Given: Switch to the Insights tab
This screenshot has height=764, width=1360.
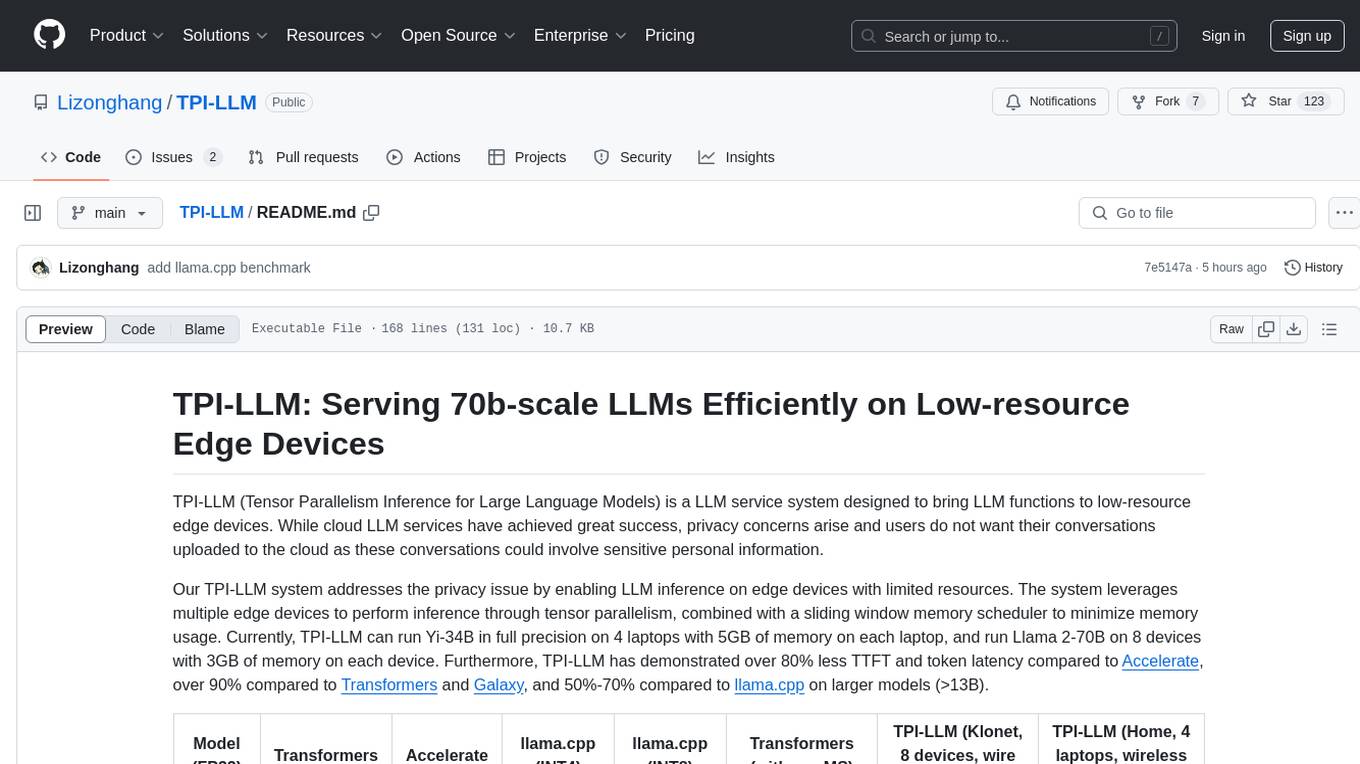Looking at the screenshot, I should (736, 157).
